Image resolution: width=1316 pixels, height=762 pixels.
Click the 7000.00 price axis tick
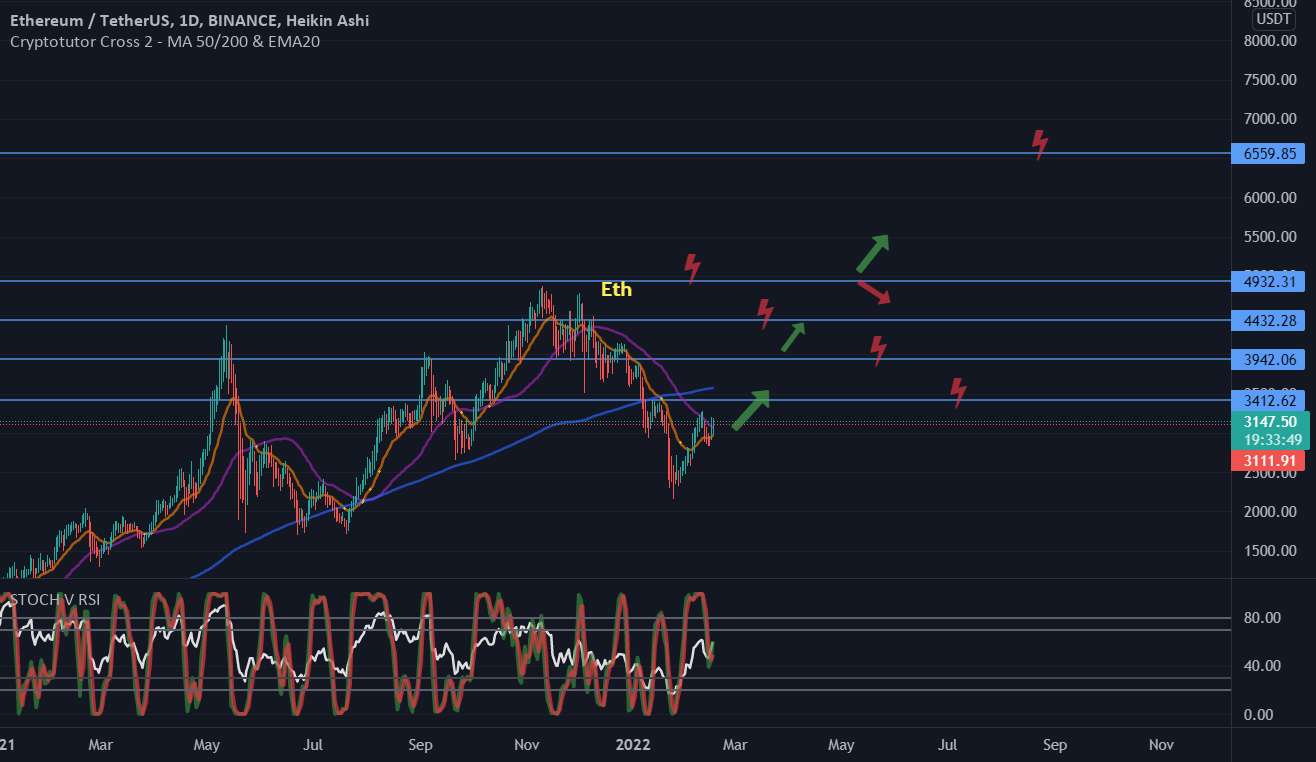click(1270, 119)
